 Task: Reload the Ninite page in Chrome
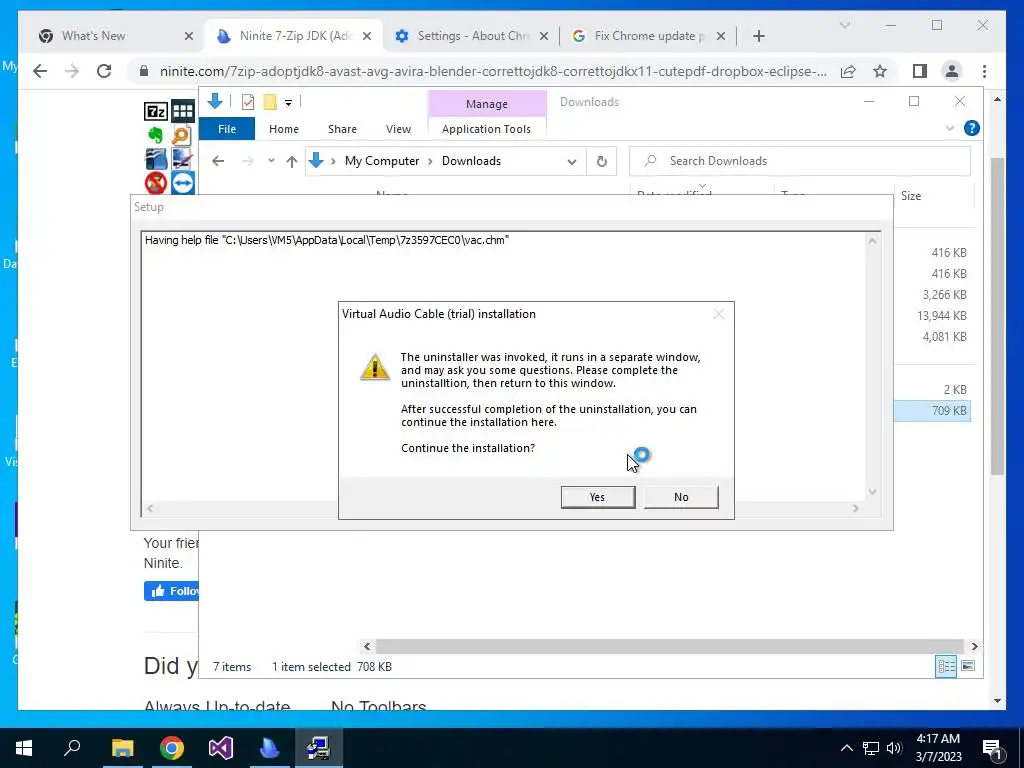pos(104,71)
